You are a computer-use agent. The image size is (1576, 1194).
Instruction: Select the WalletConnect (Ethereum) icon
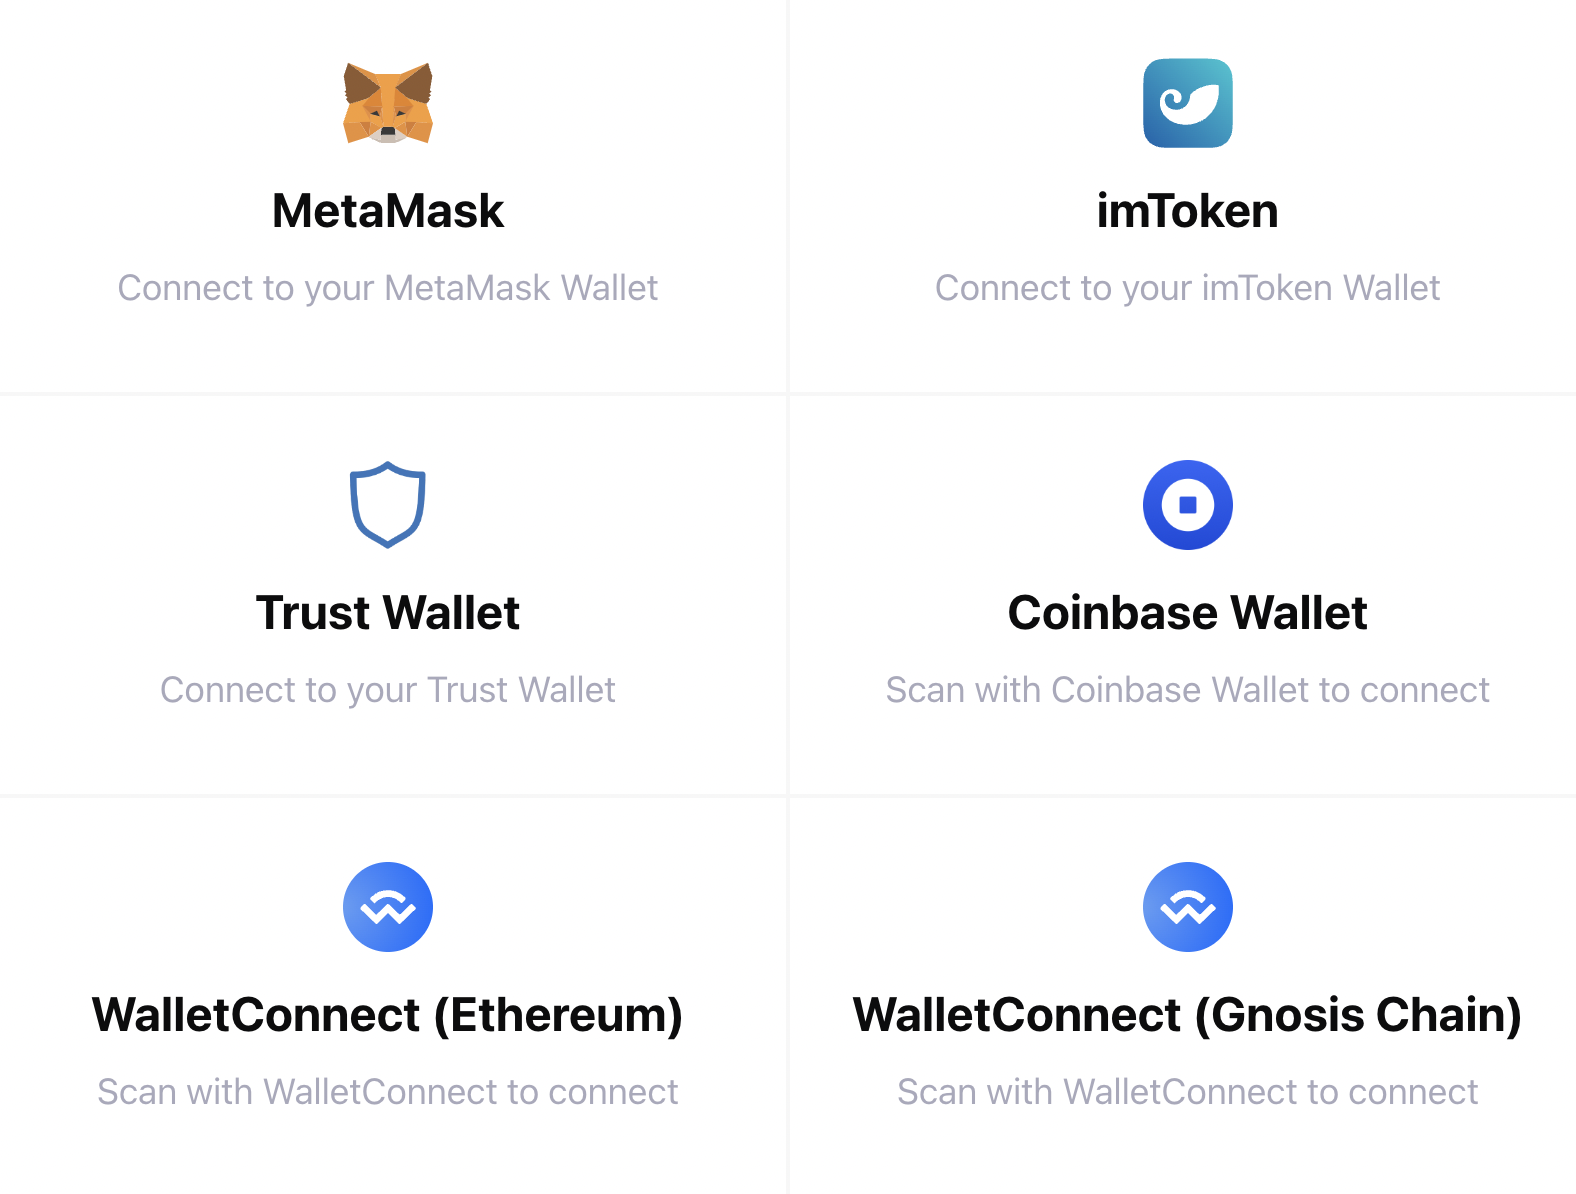tap(388, 907)
